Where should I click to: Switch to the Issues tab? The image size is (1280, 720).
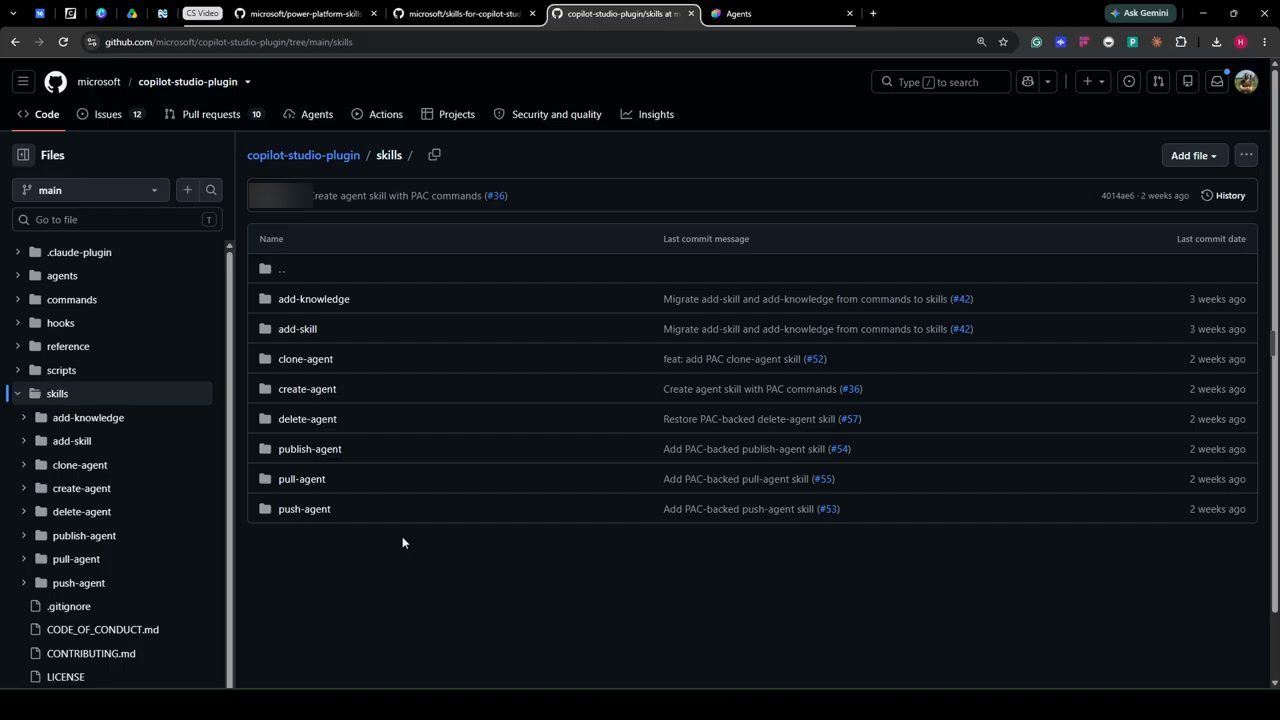[x=110, y=114]
